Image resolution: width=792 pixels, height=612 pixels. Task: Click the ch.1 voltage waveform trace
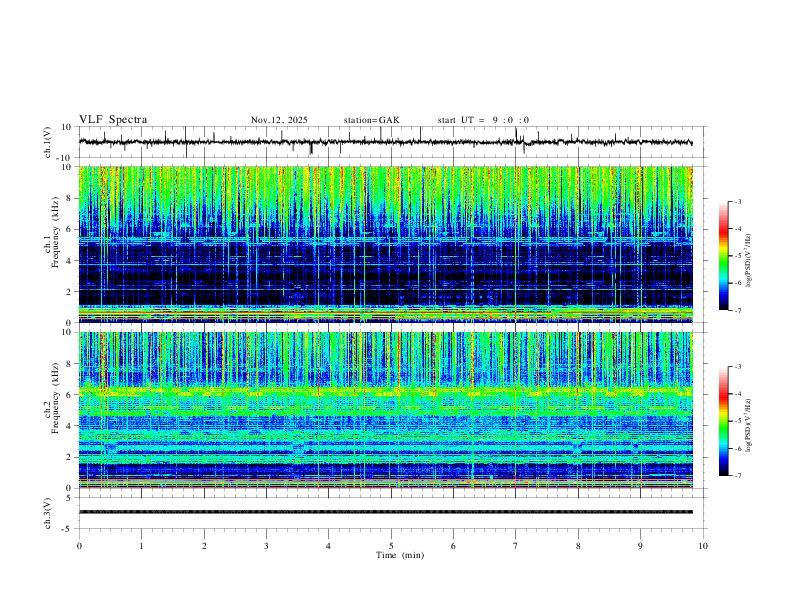[385, 142]
